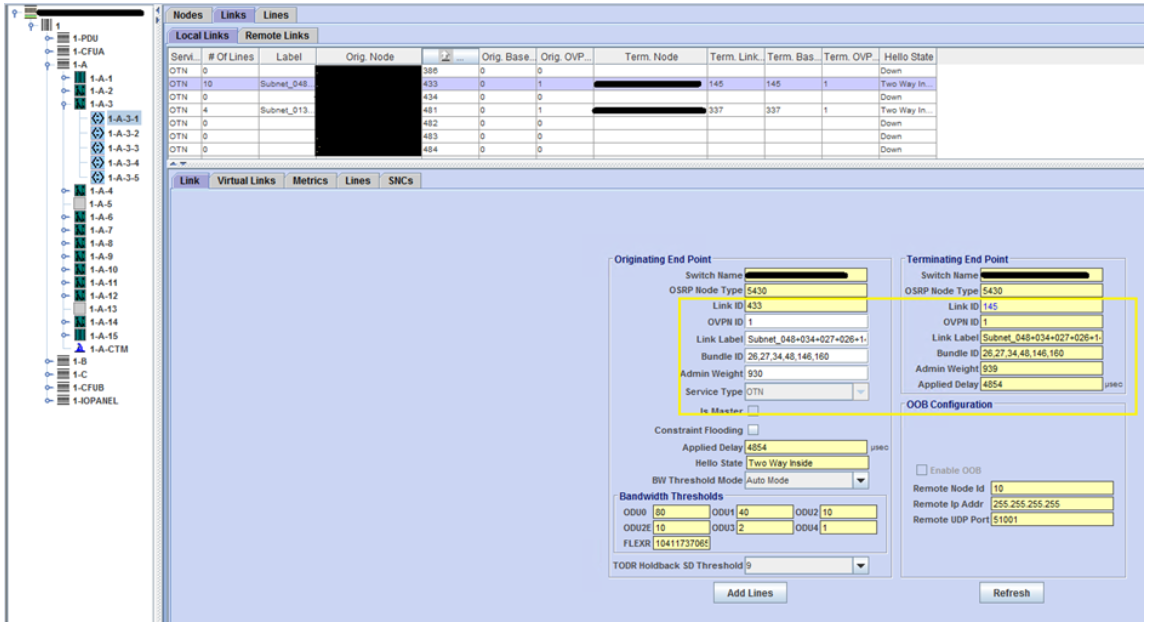Click the chassis icon at the tree root
This screenshot has height=625, width=1149.
point(30,12)
